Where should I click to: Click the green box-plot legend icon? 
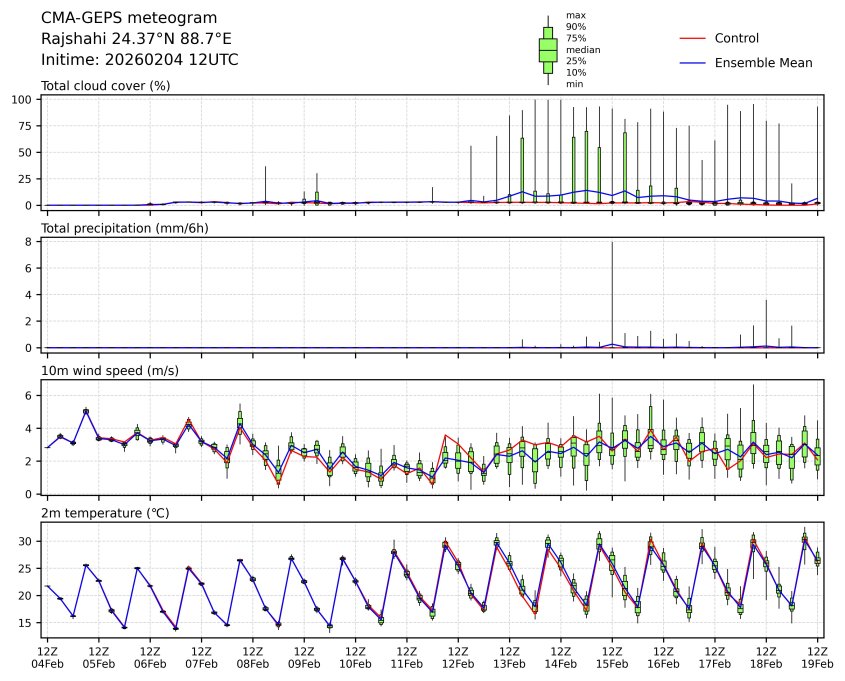coord(548,49)
